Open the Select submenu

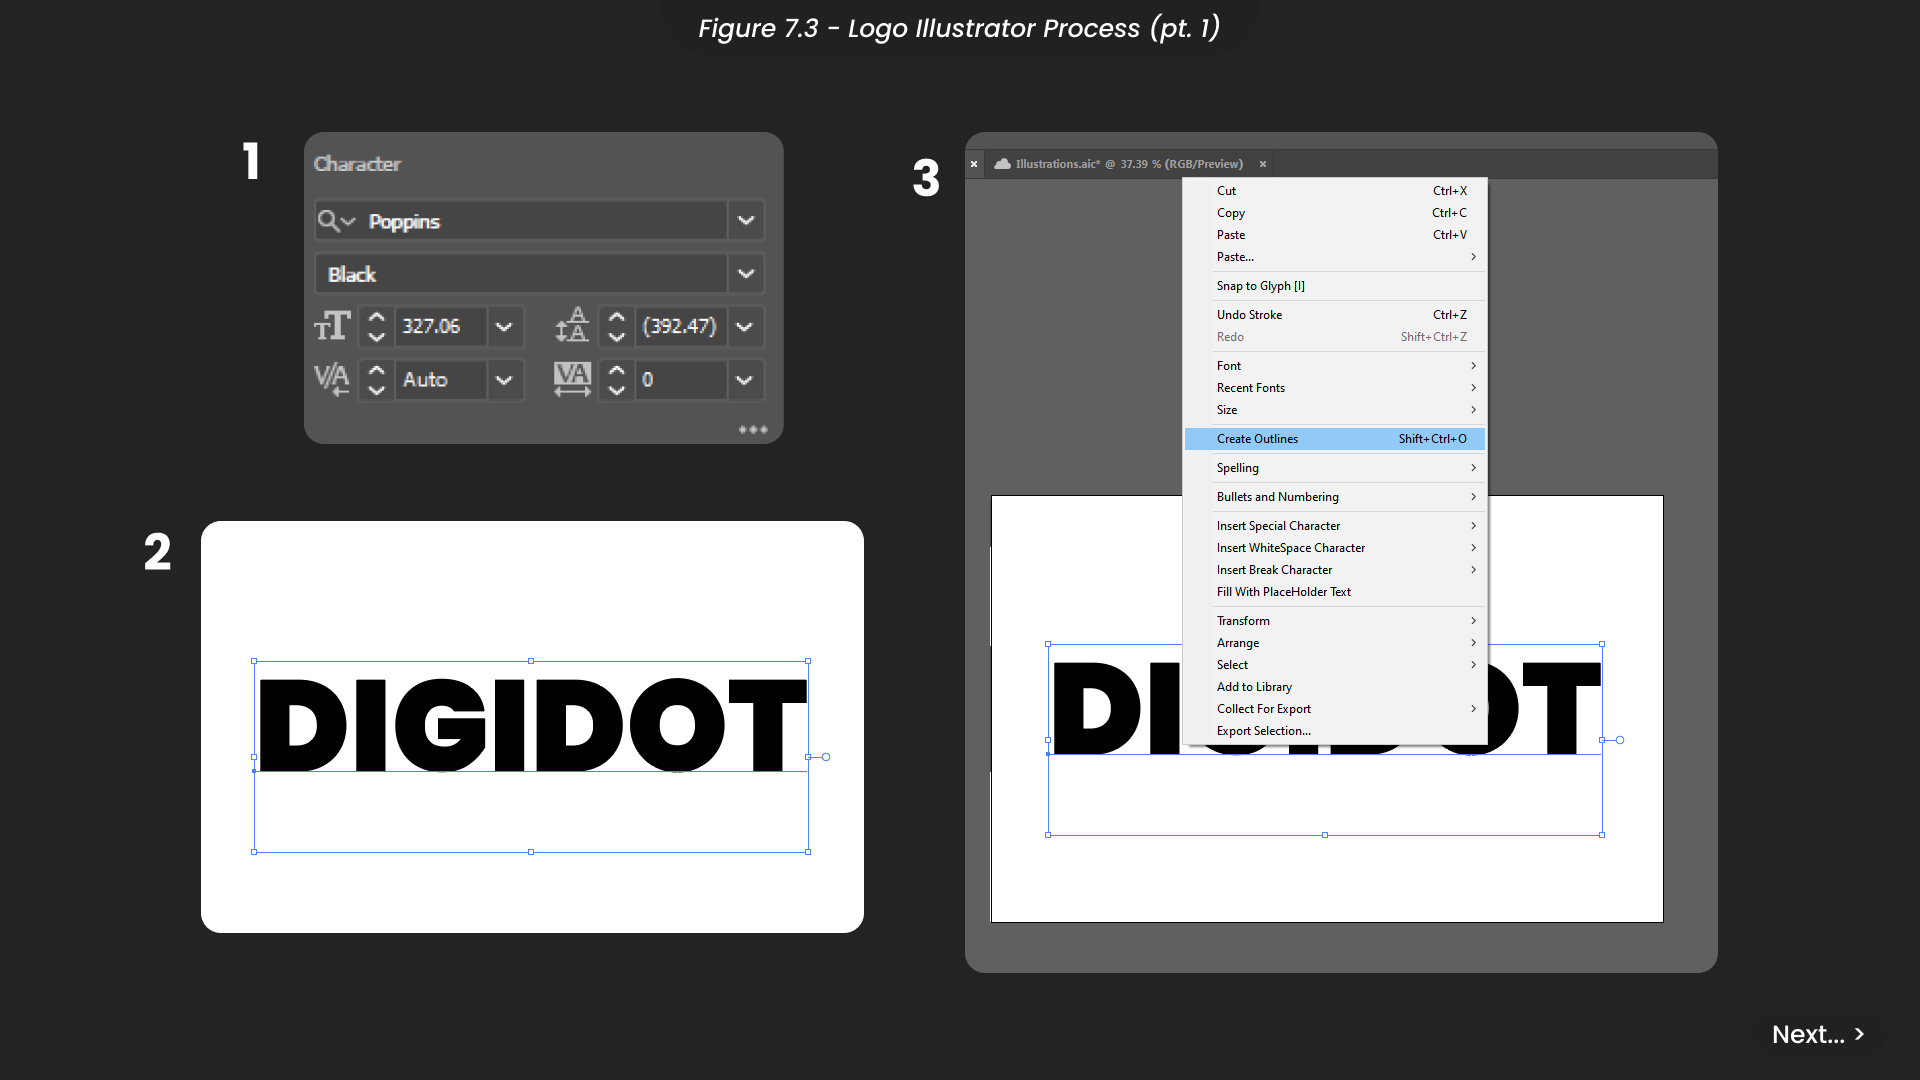click(x=1335, y=665)
